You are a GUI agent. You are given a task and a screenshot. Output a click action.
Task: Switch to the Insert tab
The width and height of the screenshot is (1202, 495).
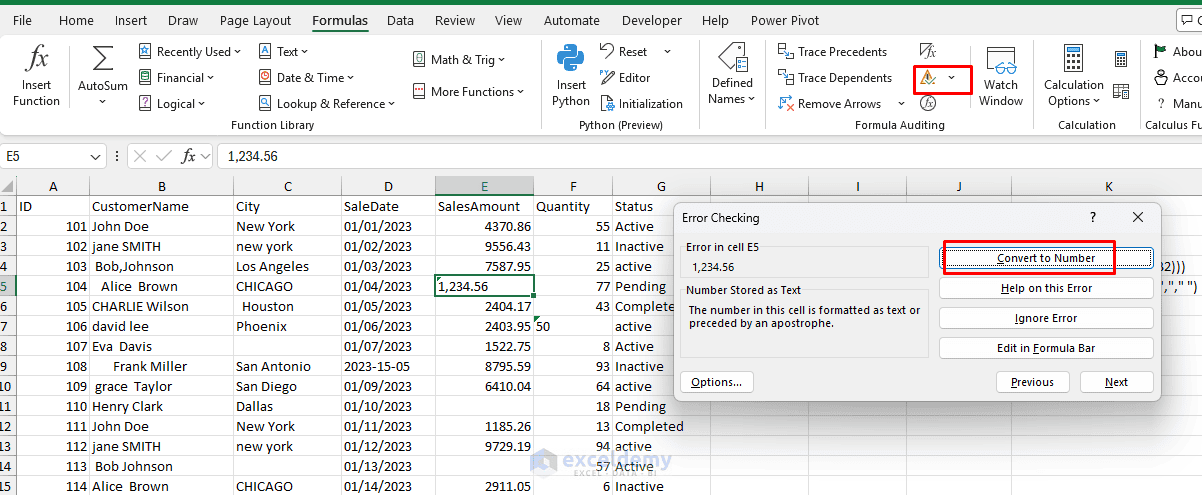click(131, 20)
